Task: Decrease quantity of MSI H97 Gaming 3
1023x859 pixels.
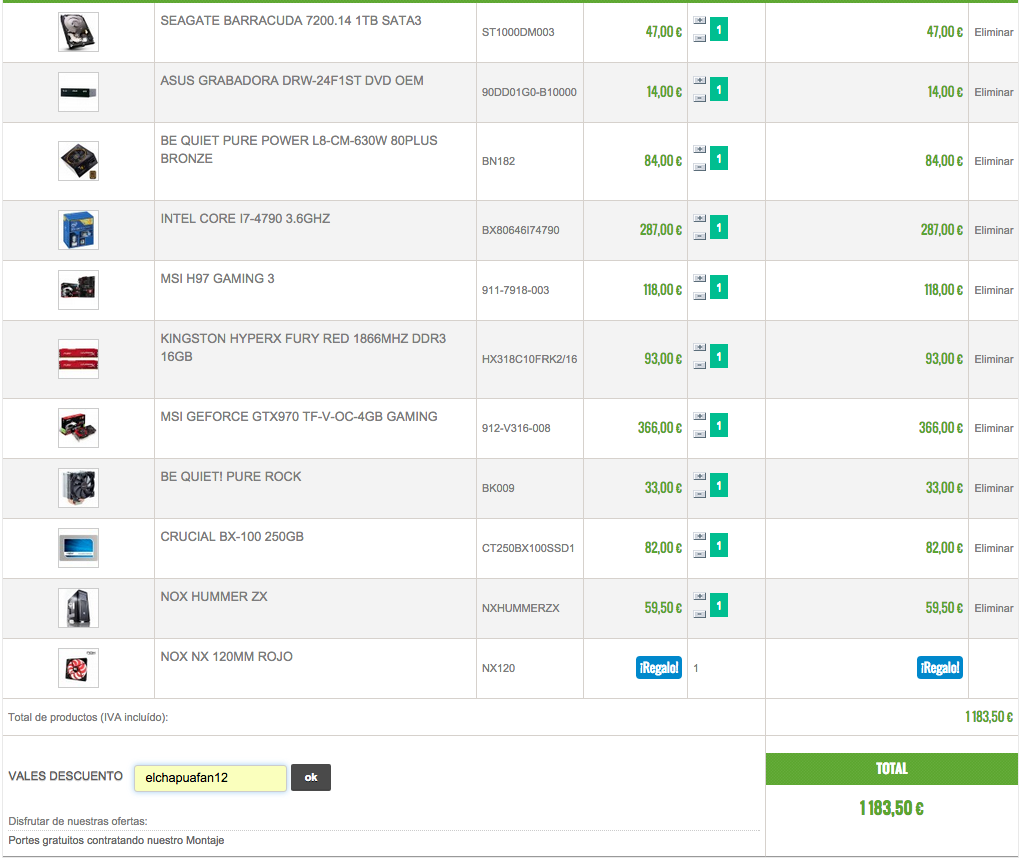Action: tap(699, 297)
